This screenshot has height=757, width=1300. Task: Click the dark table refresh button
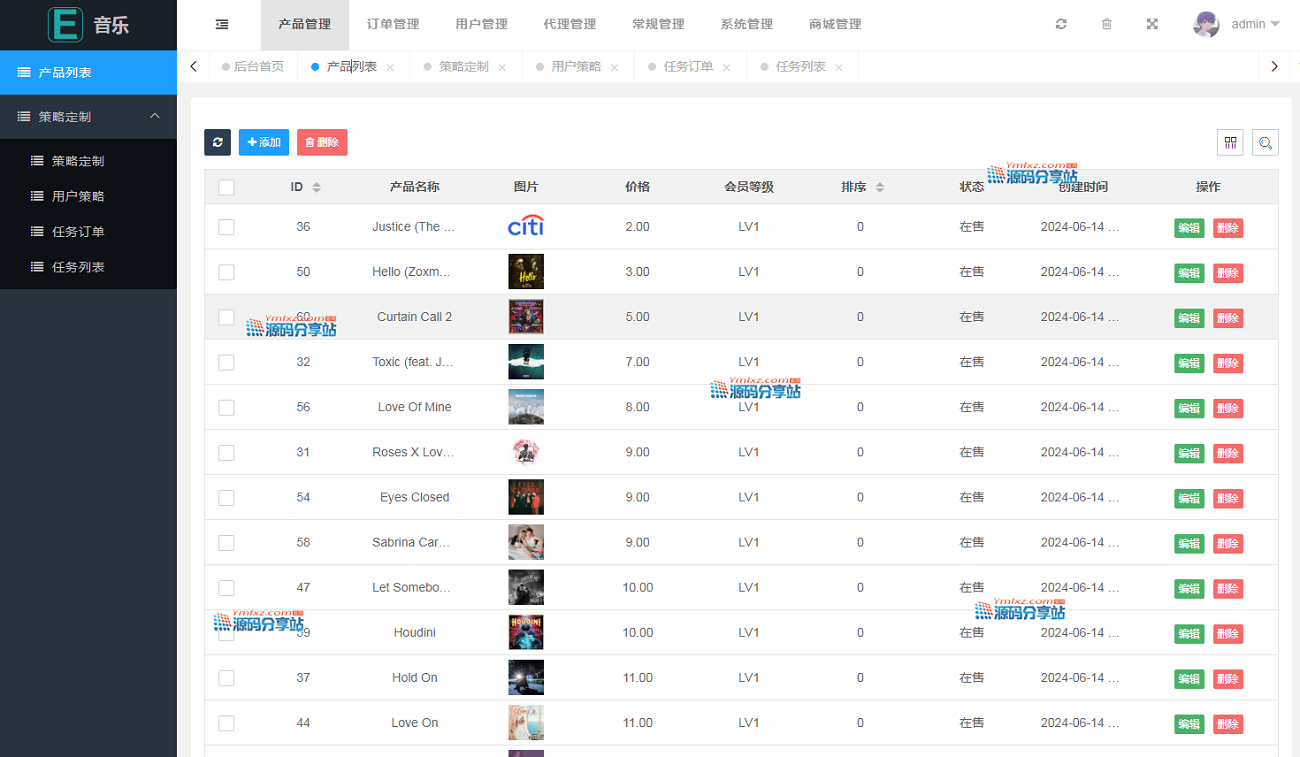tap(217, 143)
